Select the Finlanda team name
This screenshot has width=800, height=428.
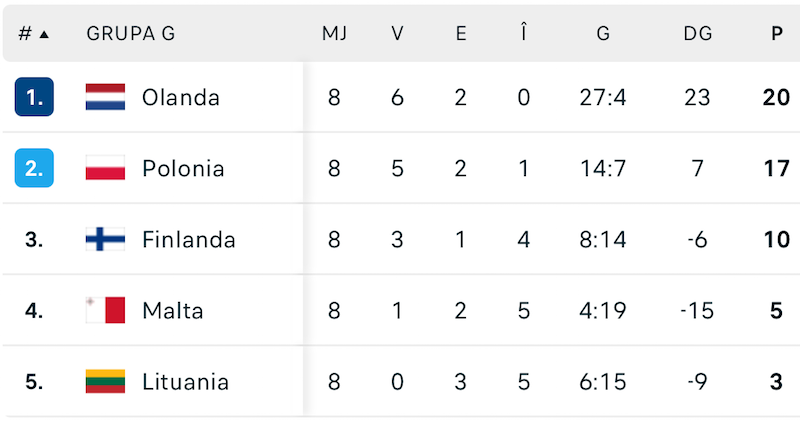pyautogui.click(x=189, y=239)
